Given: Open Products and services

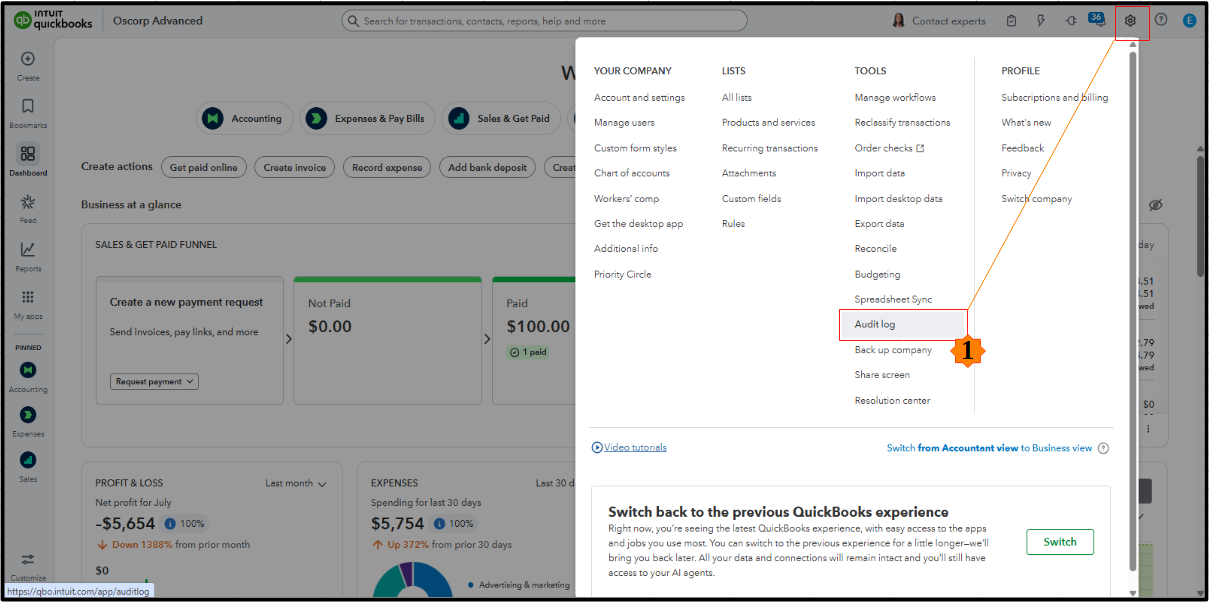Looking at the screenshot, I should (768, 122).
